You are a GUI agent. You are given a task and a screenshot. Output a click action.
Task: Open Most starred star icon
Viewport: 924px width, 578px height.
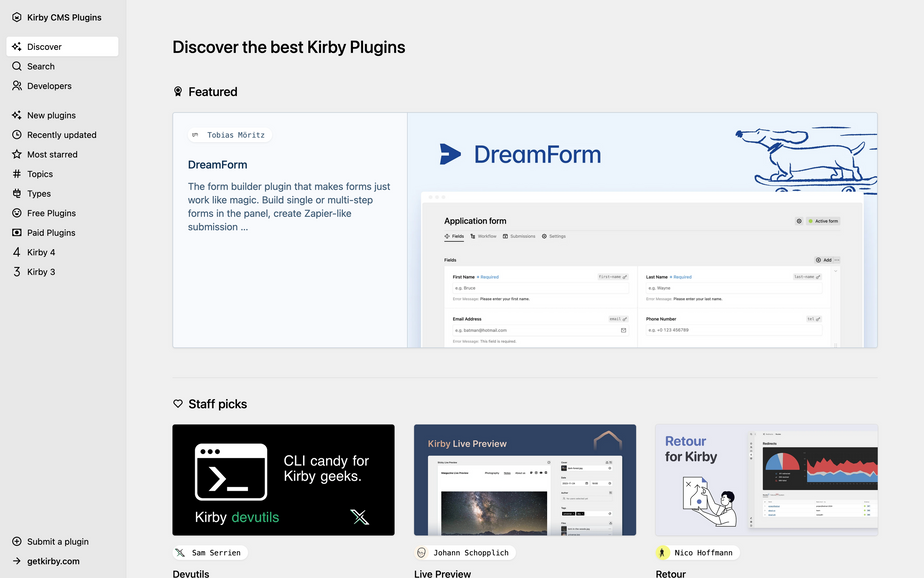[17, 154]
